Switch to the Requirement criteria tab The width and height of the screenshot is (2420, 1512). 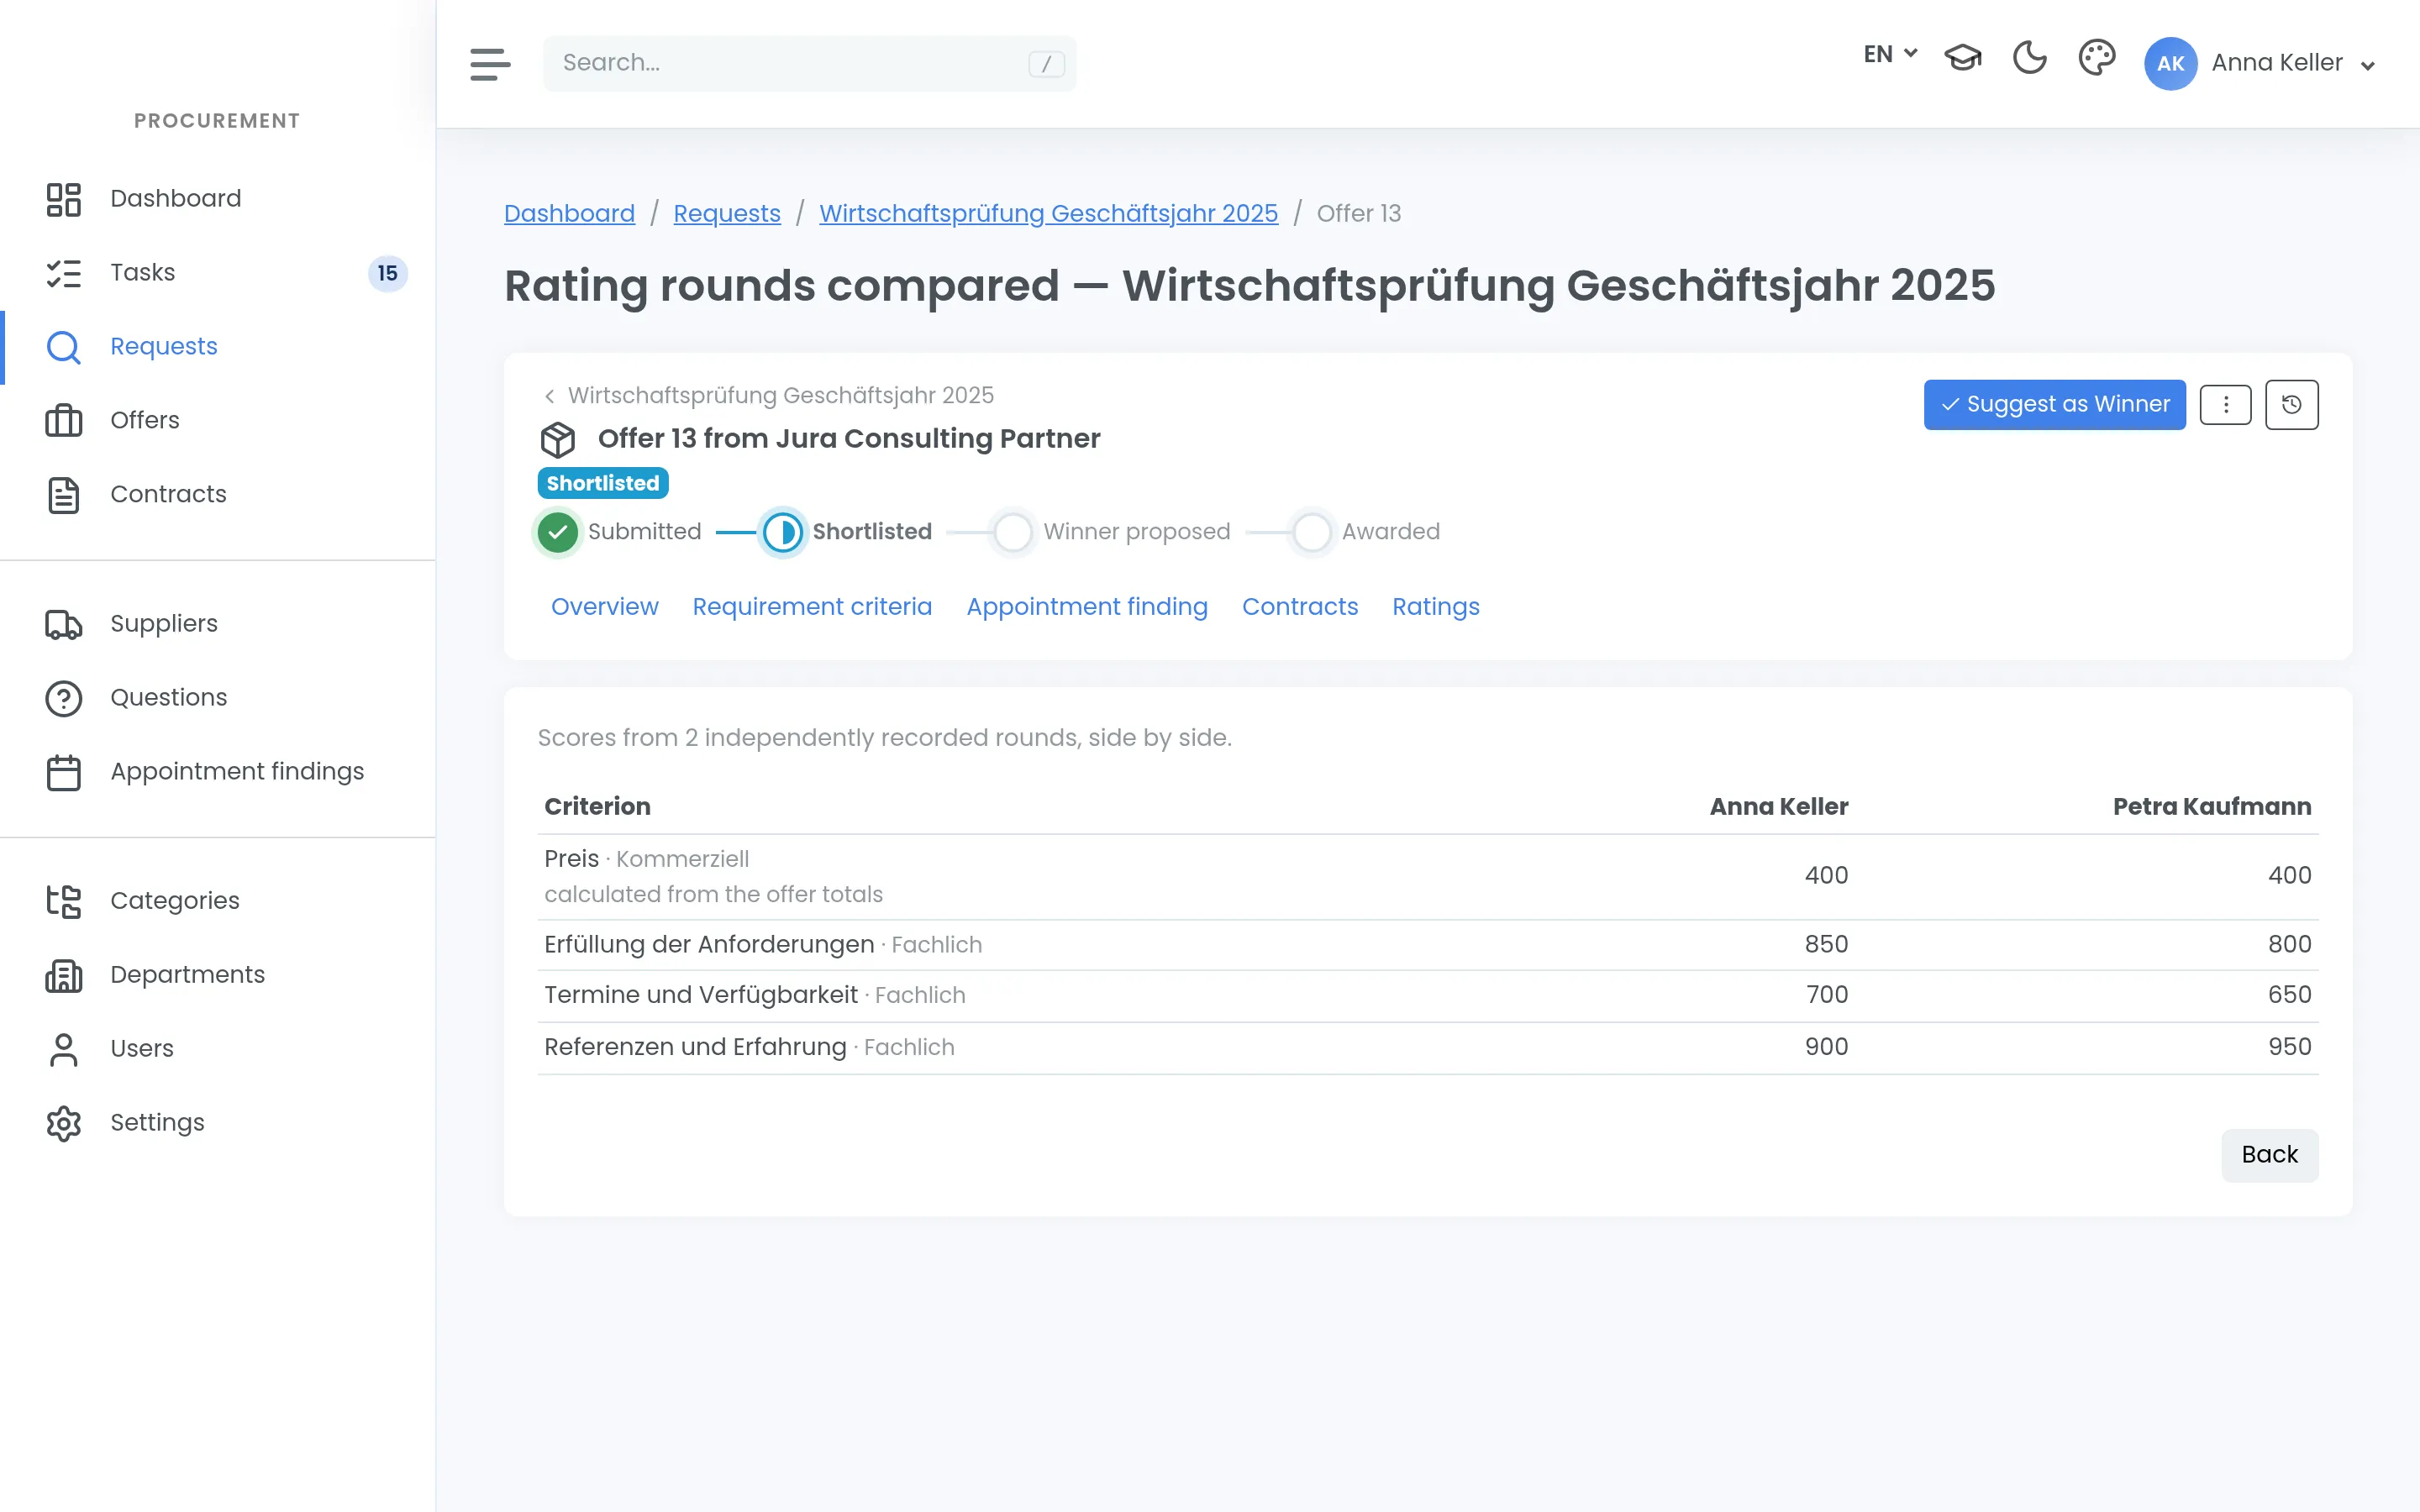point(812,607)
